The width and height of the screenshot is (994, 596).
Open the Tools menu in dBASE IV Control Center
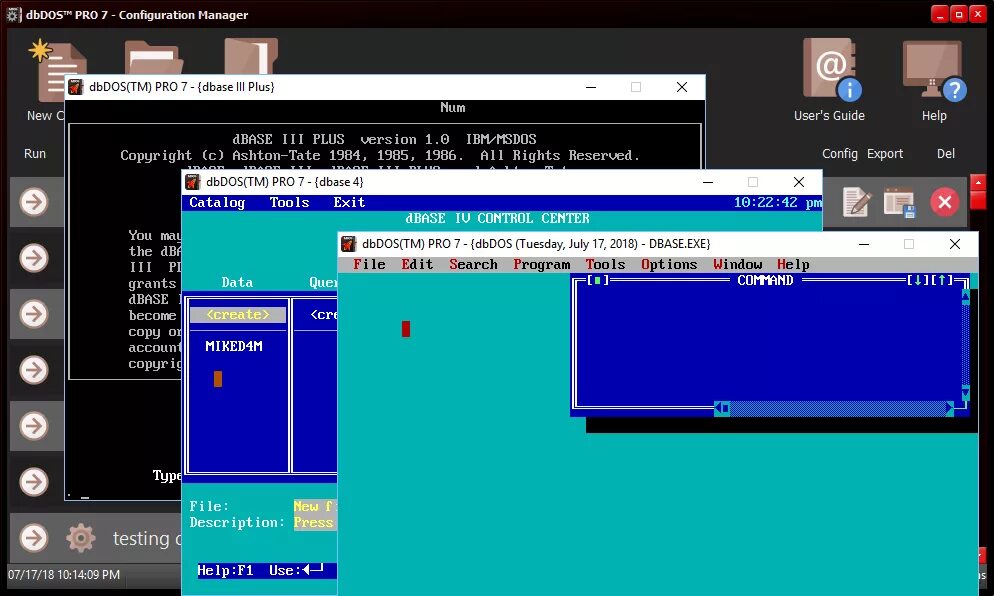[290, 202]
